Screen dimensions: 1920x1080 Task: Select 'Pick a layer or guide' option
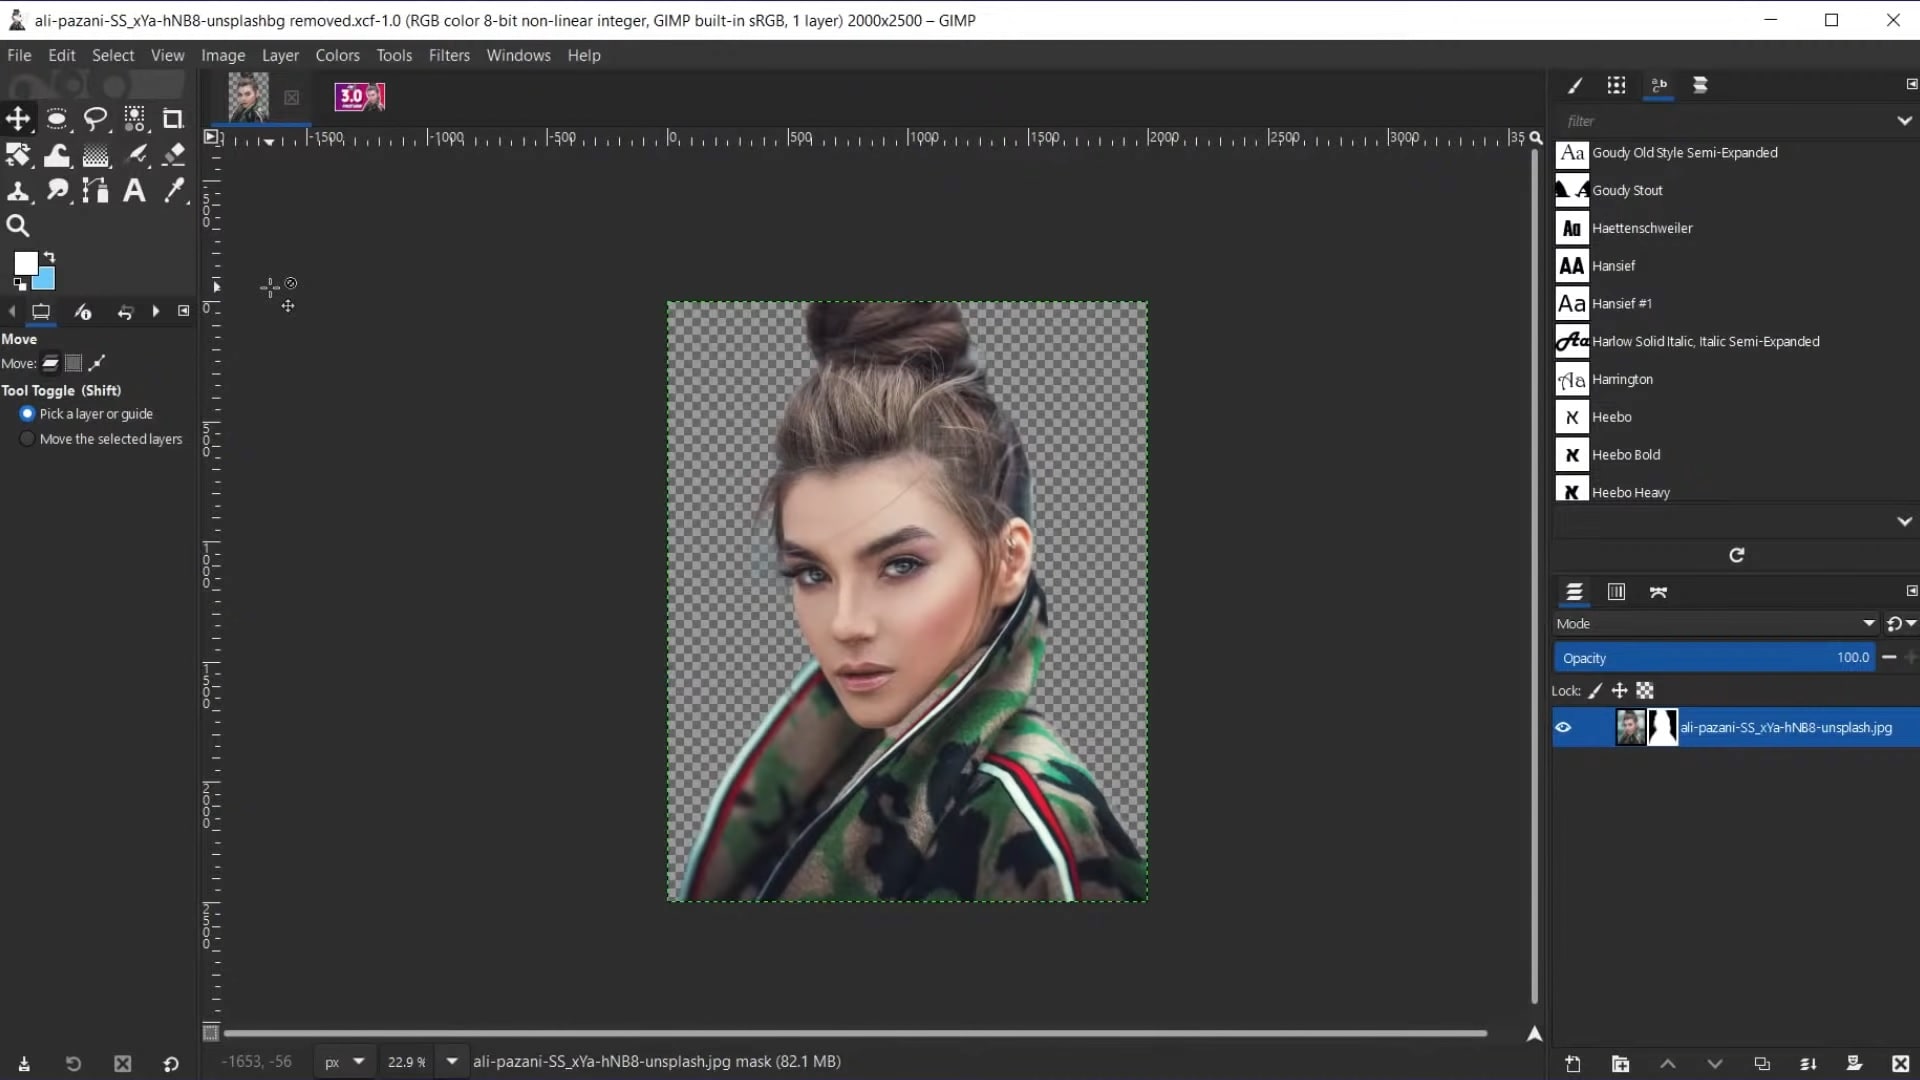[28, 414]
